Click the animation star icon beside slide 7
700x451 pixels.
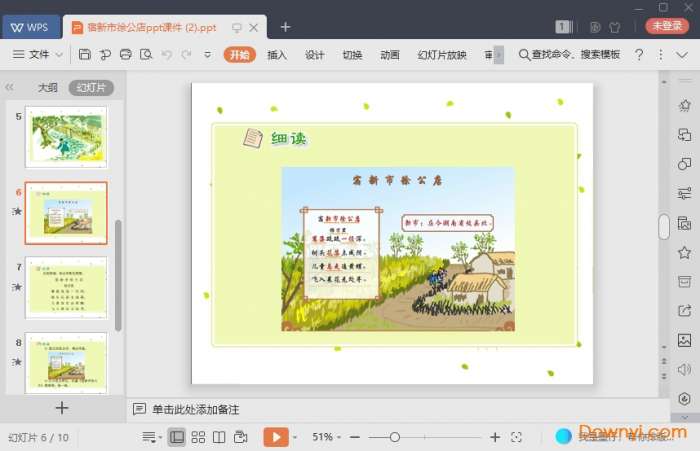click(x=17, y=286)
